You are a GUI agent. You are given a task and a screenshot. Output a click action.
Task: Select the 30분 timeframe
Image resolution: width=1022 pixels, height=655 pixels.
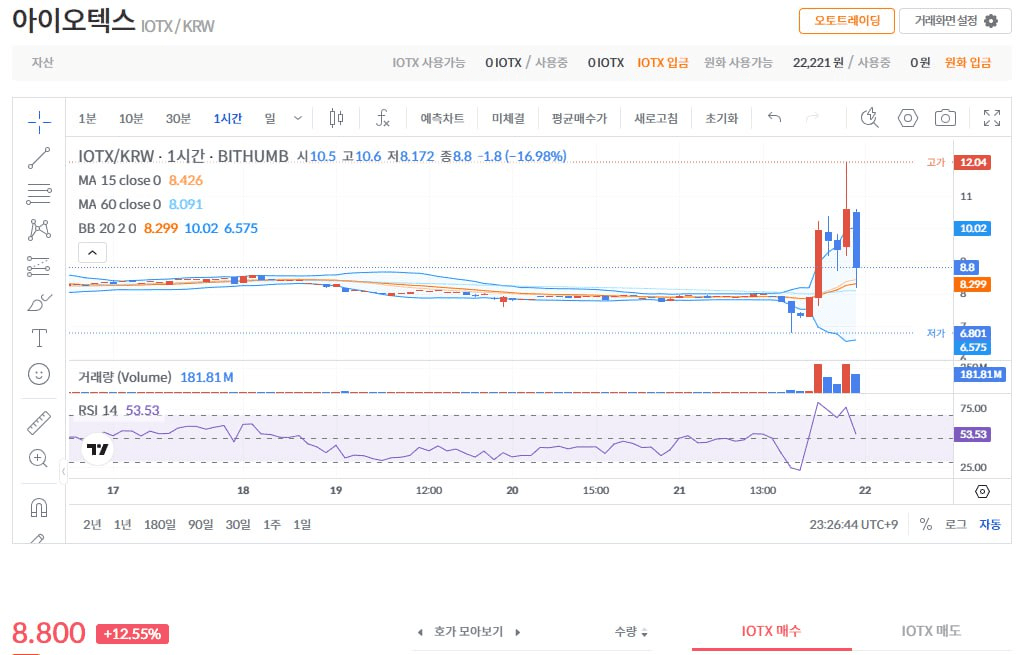(x=178, y=118)
